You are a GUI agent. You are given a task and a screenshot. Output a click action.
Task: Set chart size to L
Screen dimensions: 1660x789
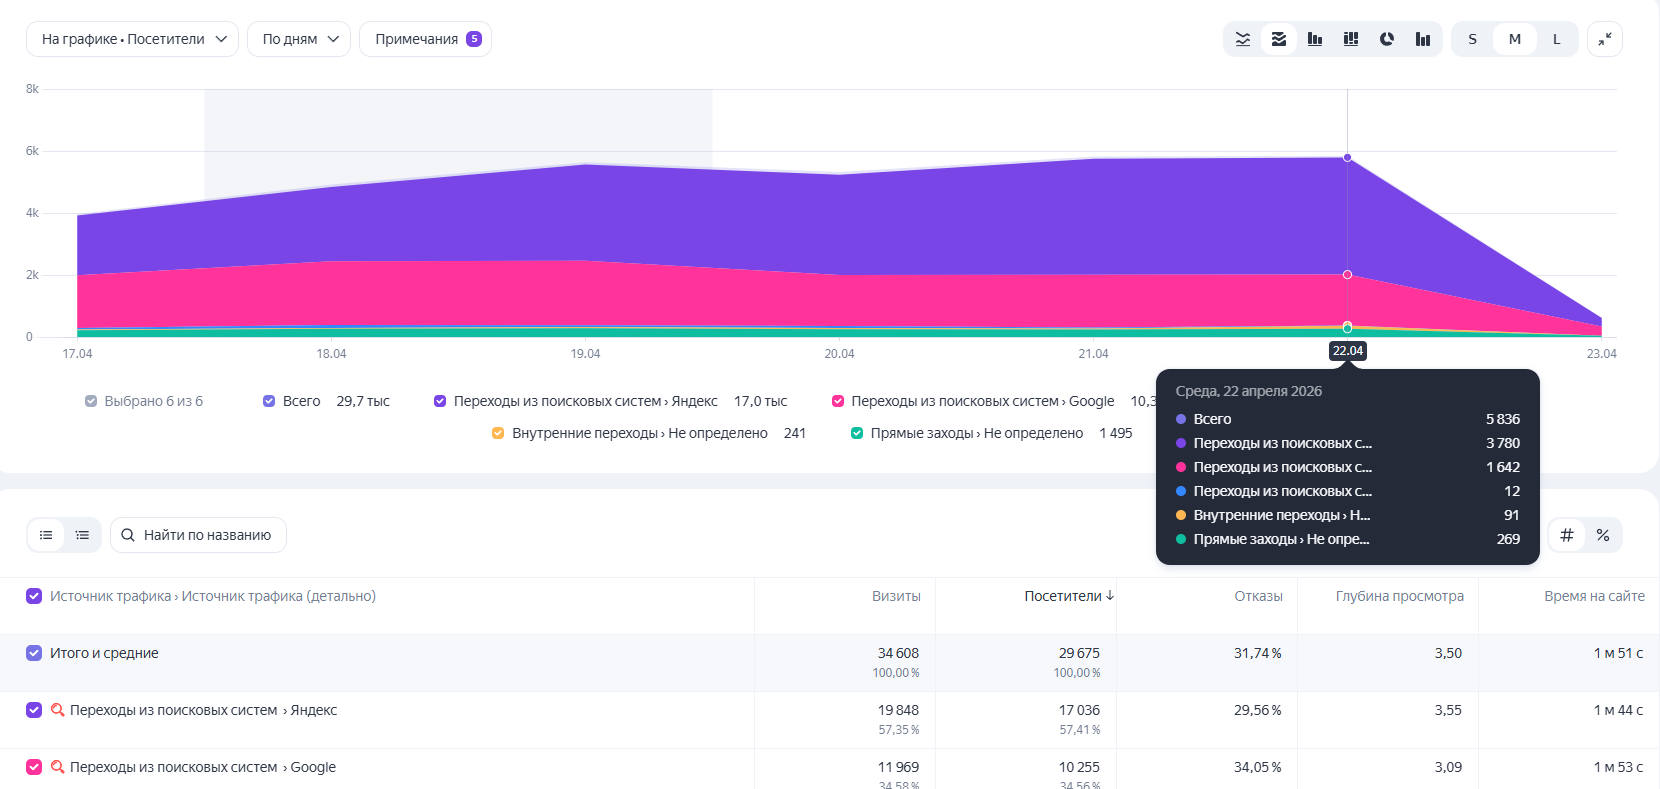tap(1556, 39)
